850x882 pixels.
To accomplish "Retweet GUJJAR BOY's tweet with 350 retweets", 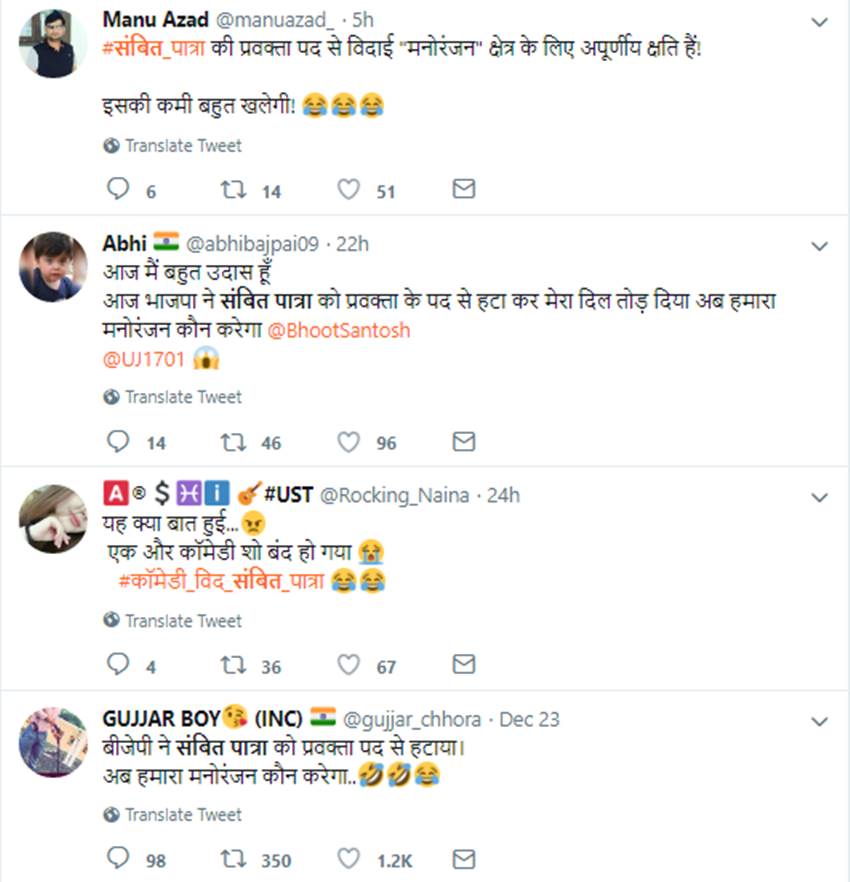I will click(x=231, y=859).
